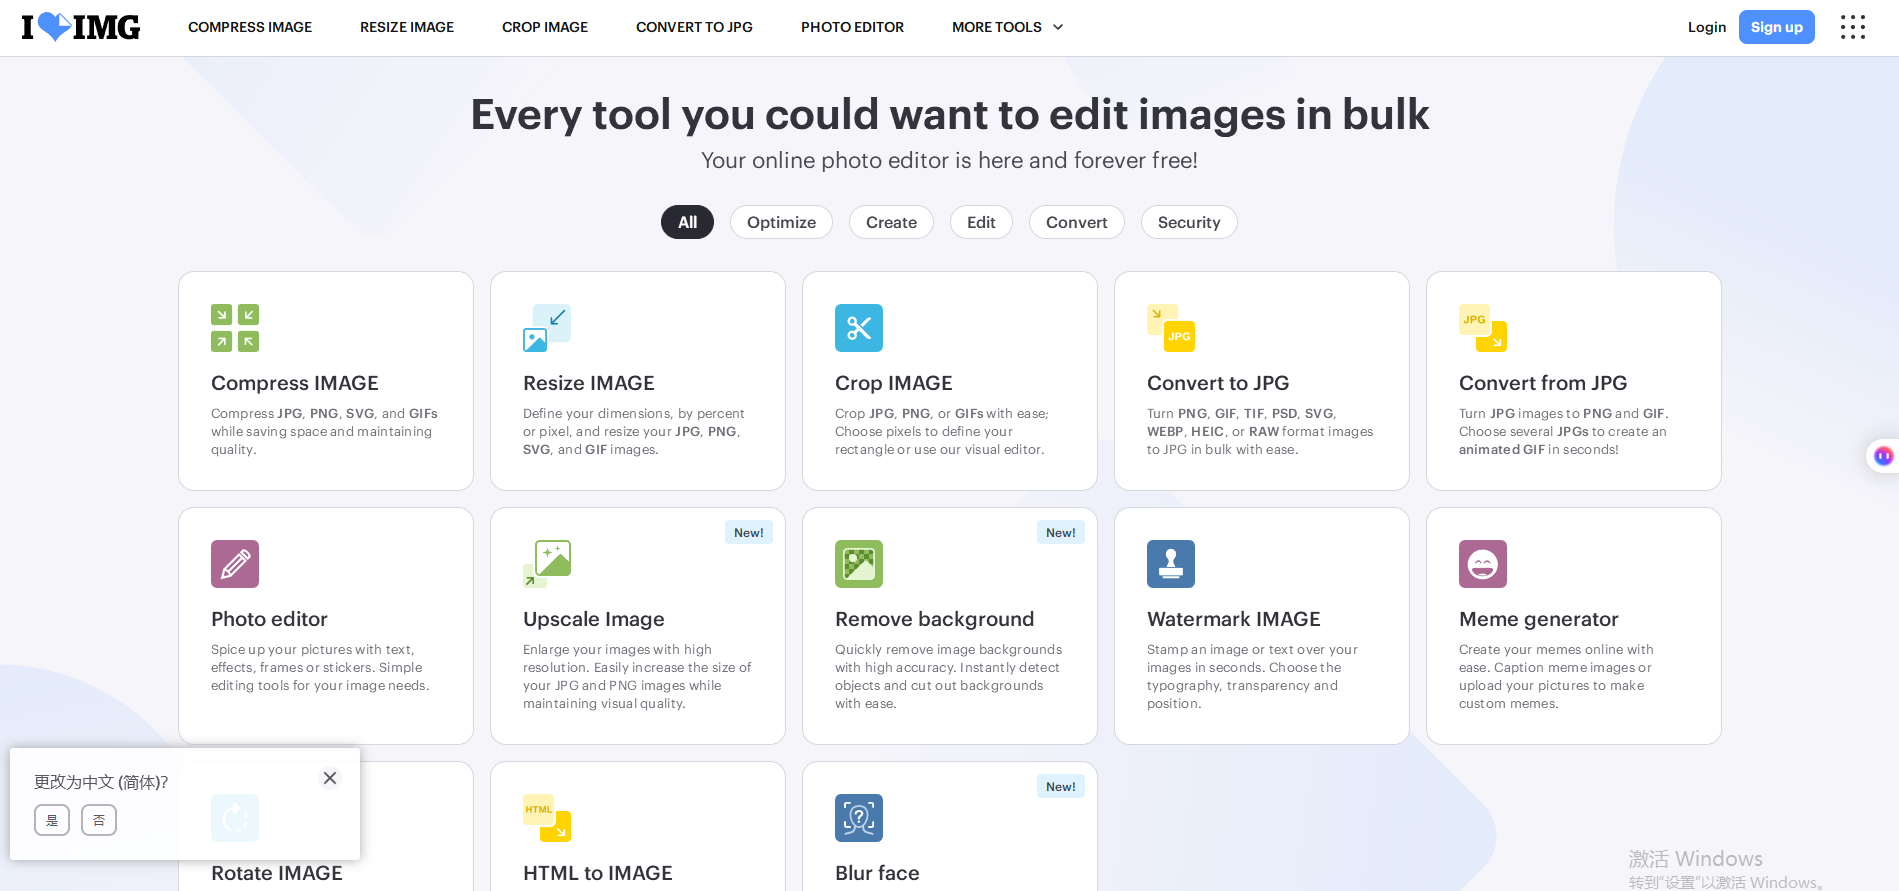Screen dimensions: 1899x891
Task: Click the Upscale Image icon
Action: 547,564
